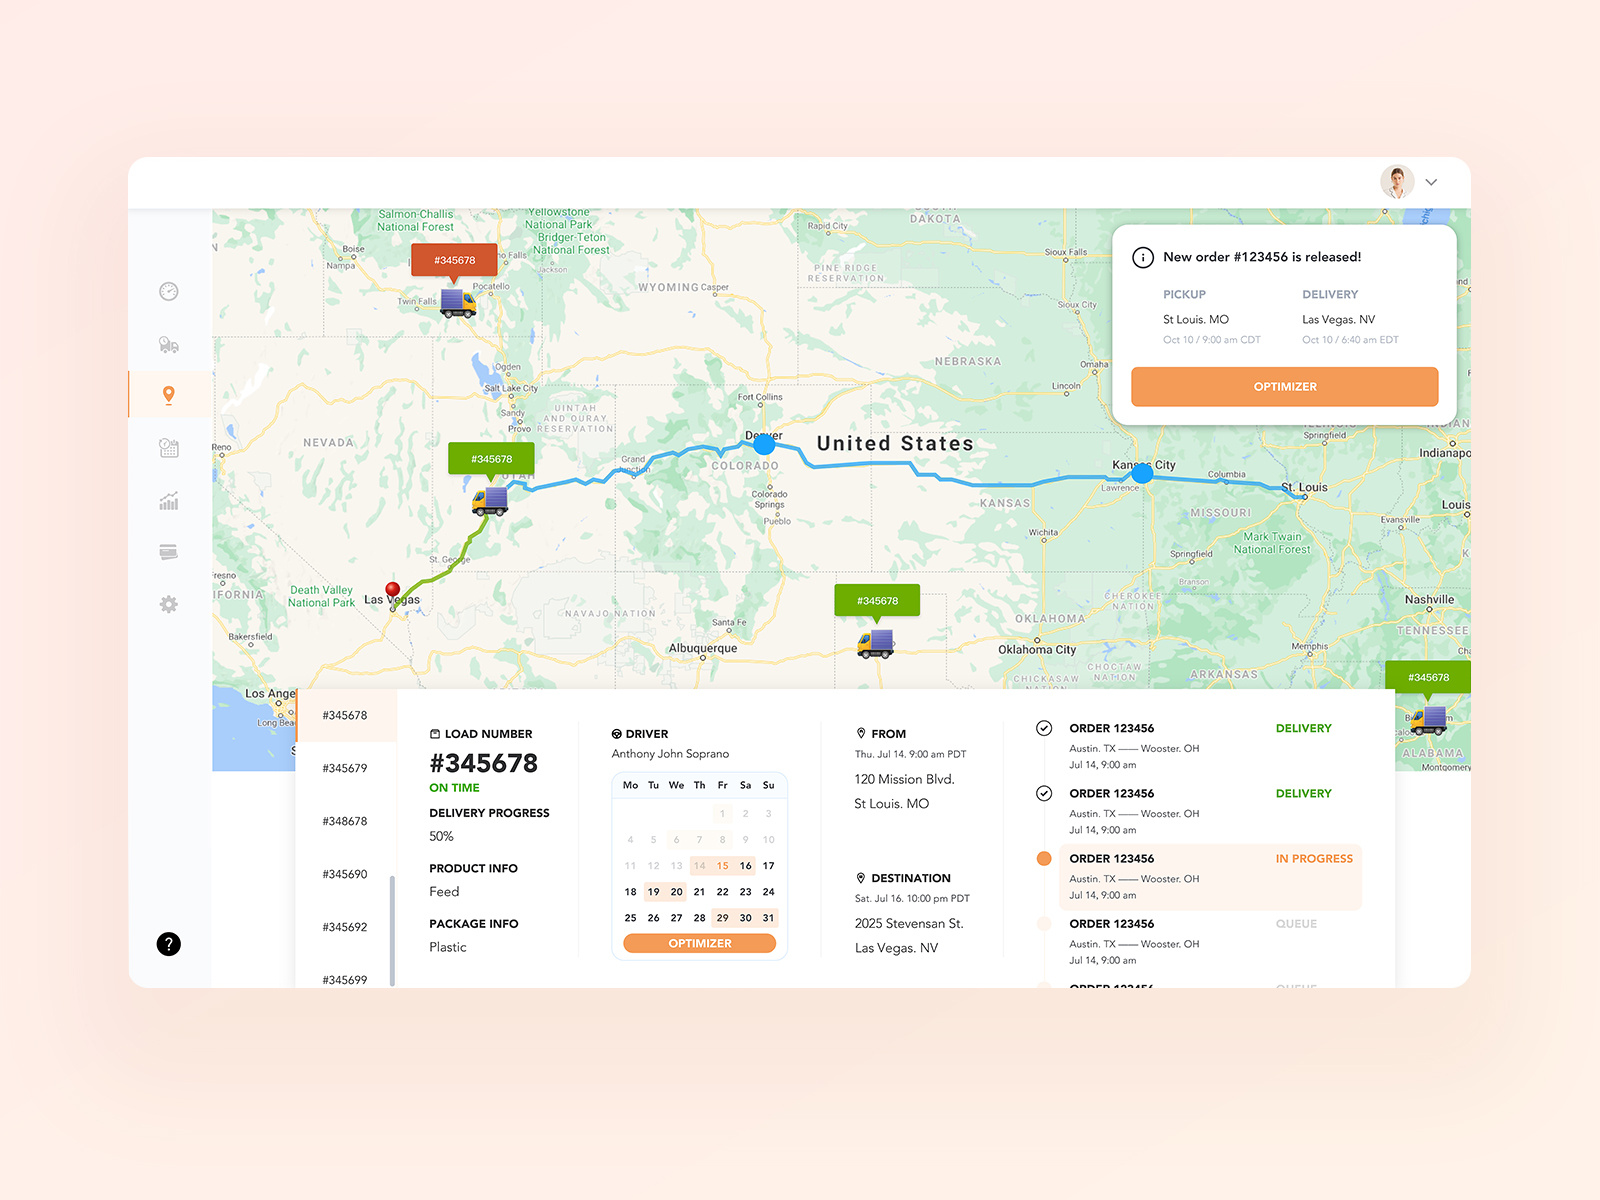Open the dashboard gauge icon in sidebar
Viewport: 1600px width, 1200px height.
point(169,291)
